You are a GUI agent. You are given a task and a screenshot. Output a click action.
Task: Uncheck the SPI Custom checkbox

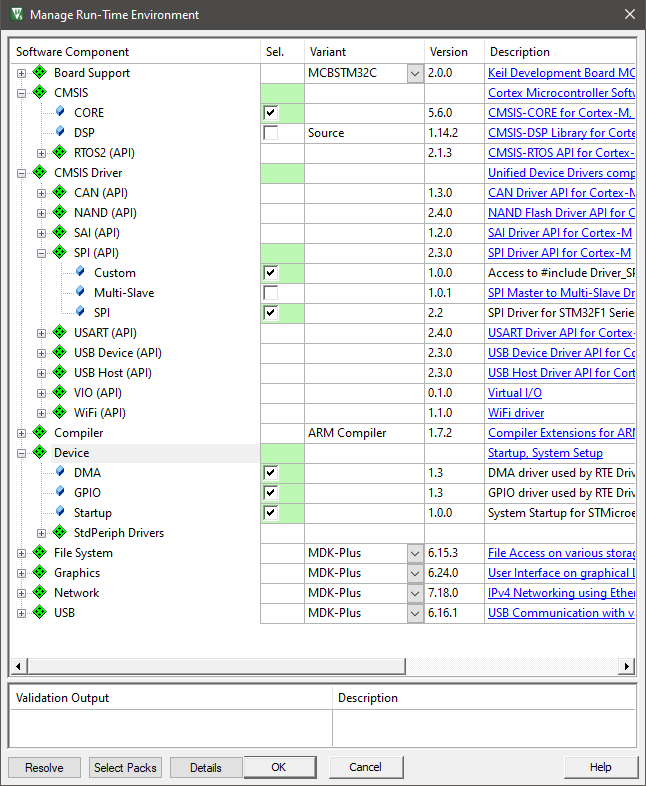click(271, 272)
